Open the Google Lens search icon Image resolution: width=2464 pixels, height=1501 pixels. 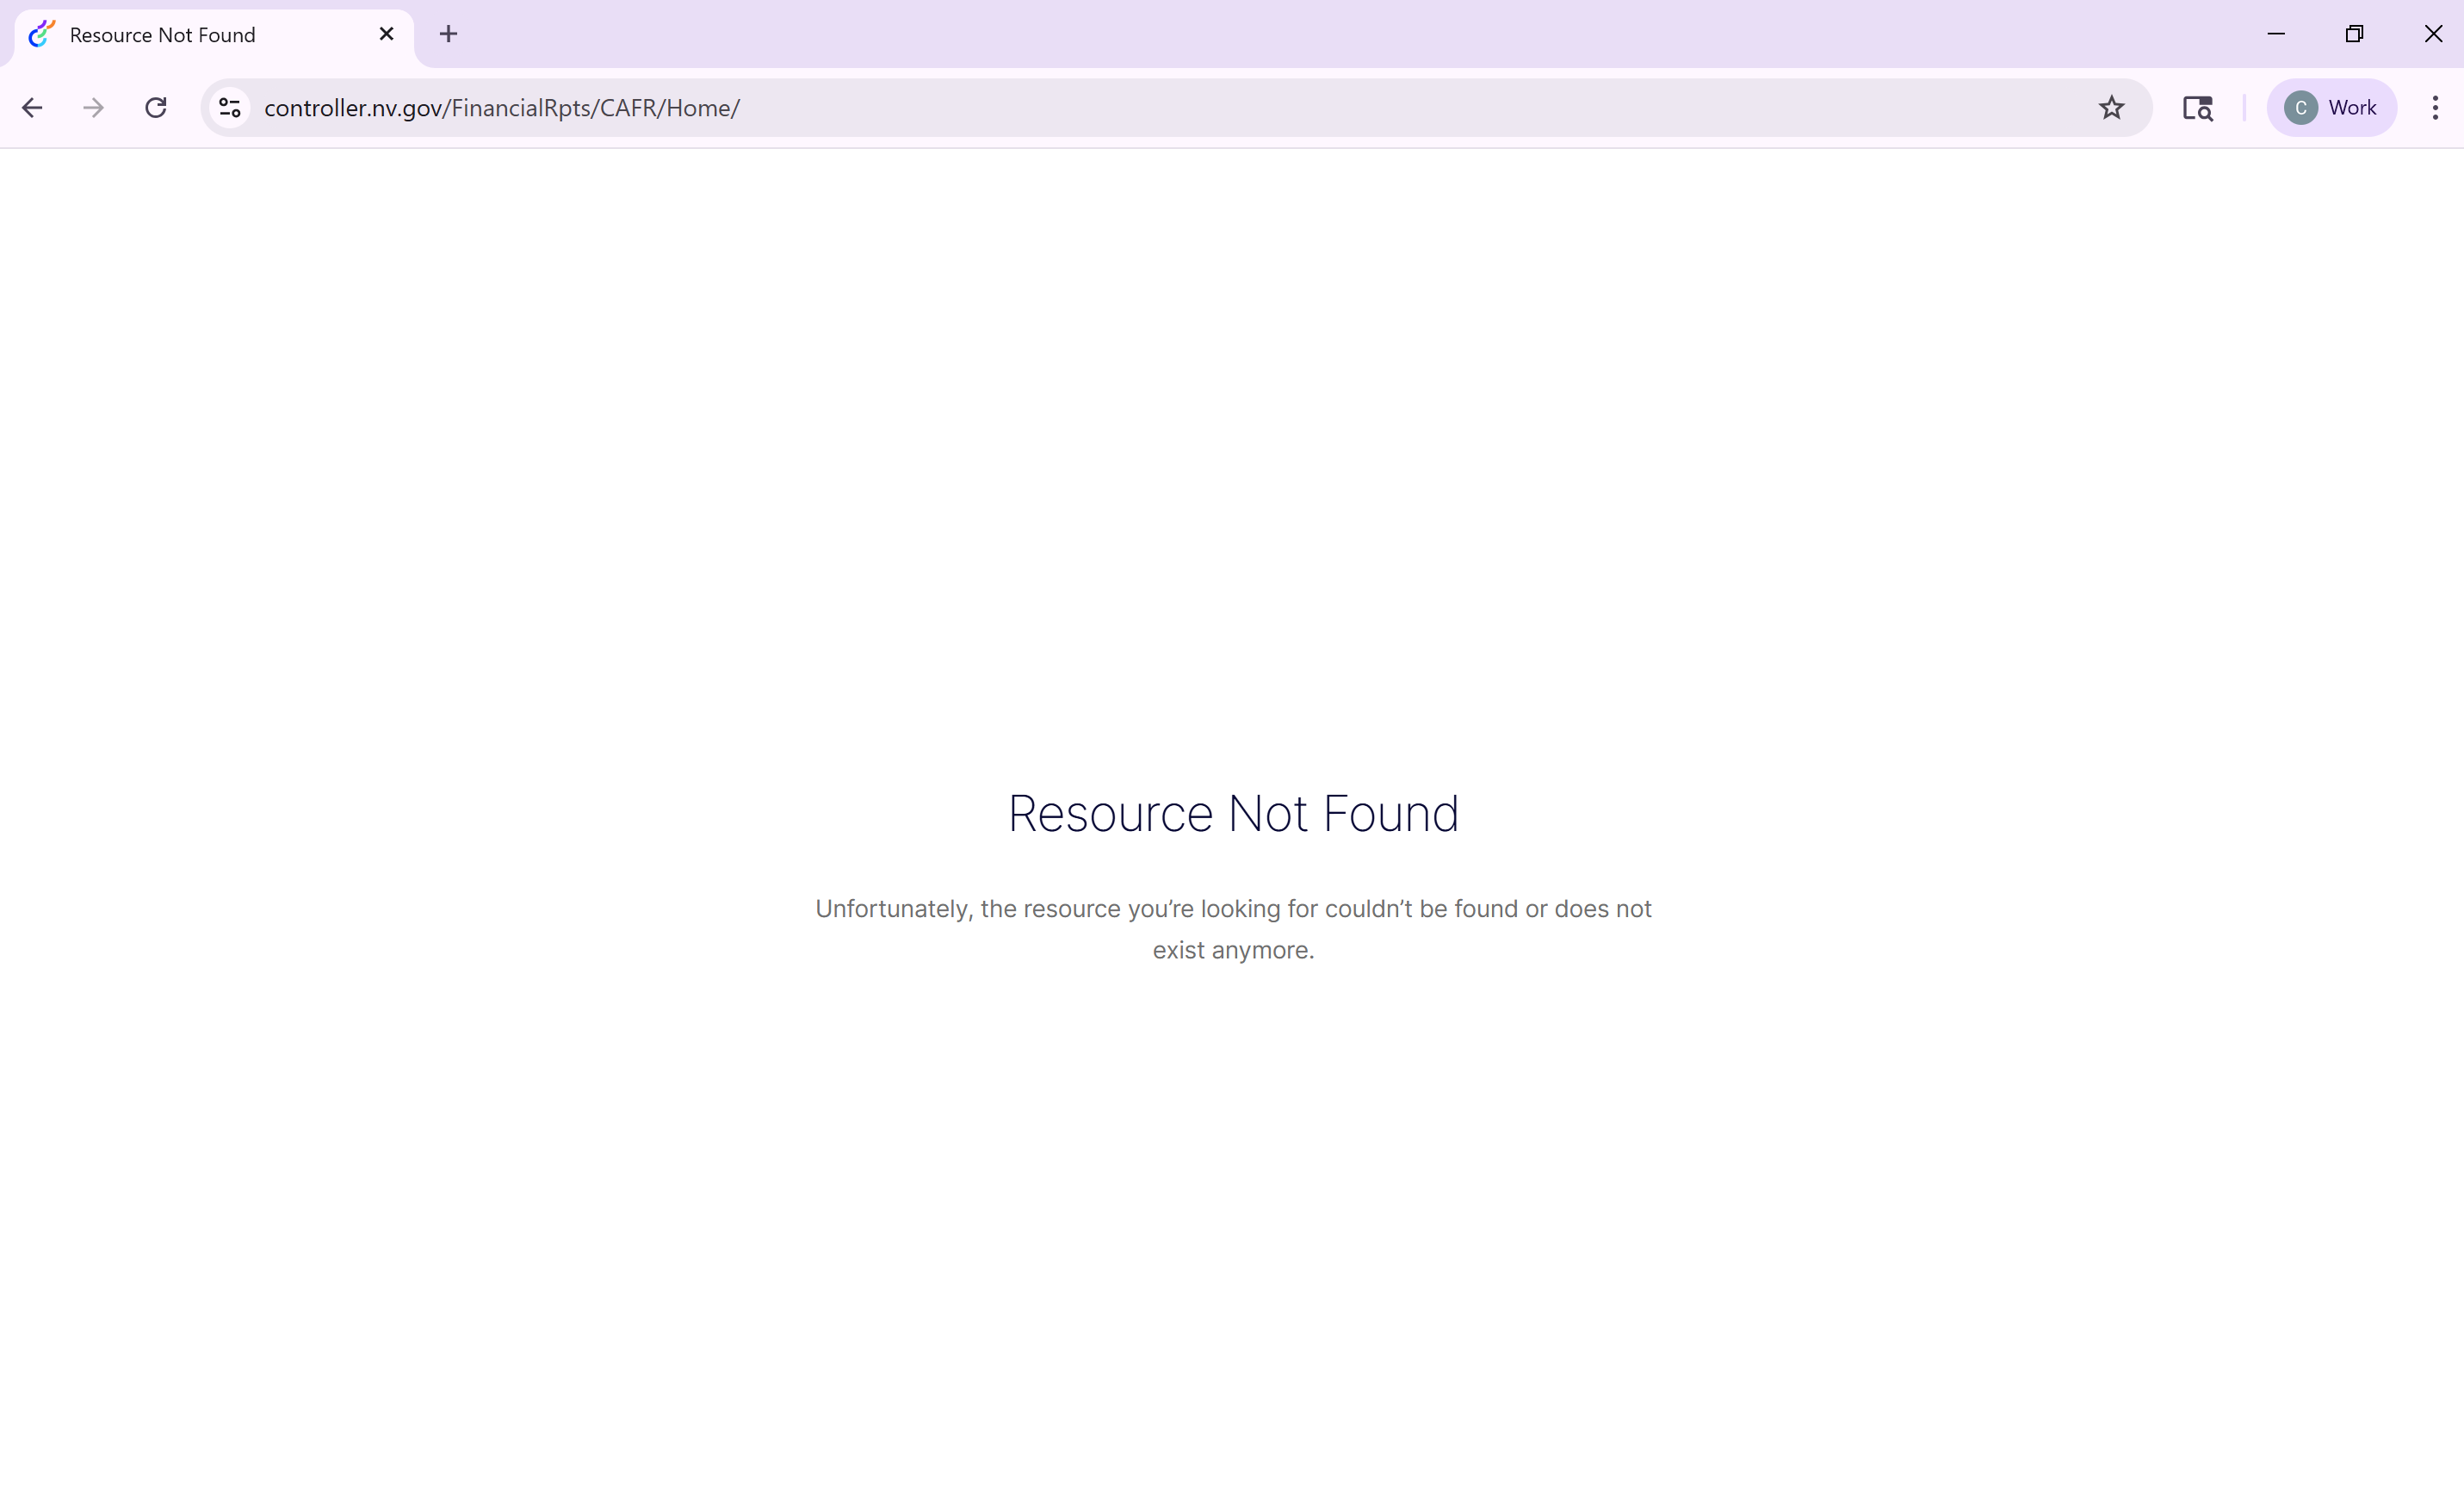pyautogui.click(x=2197, y=108)
